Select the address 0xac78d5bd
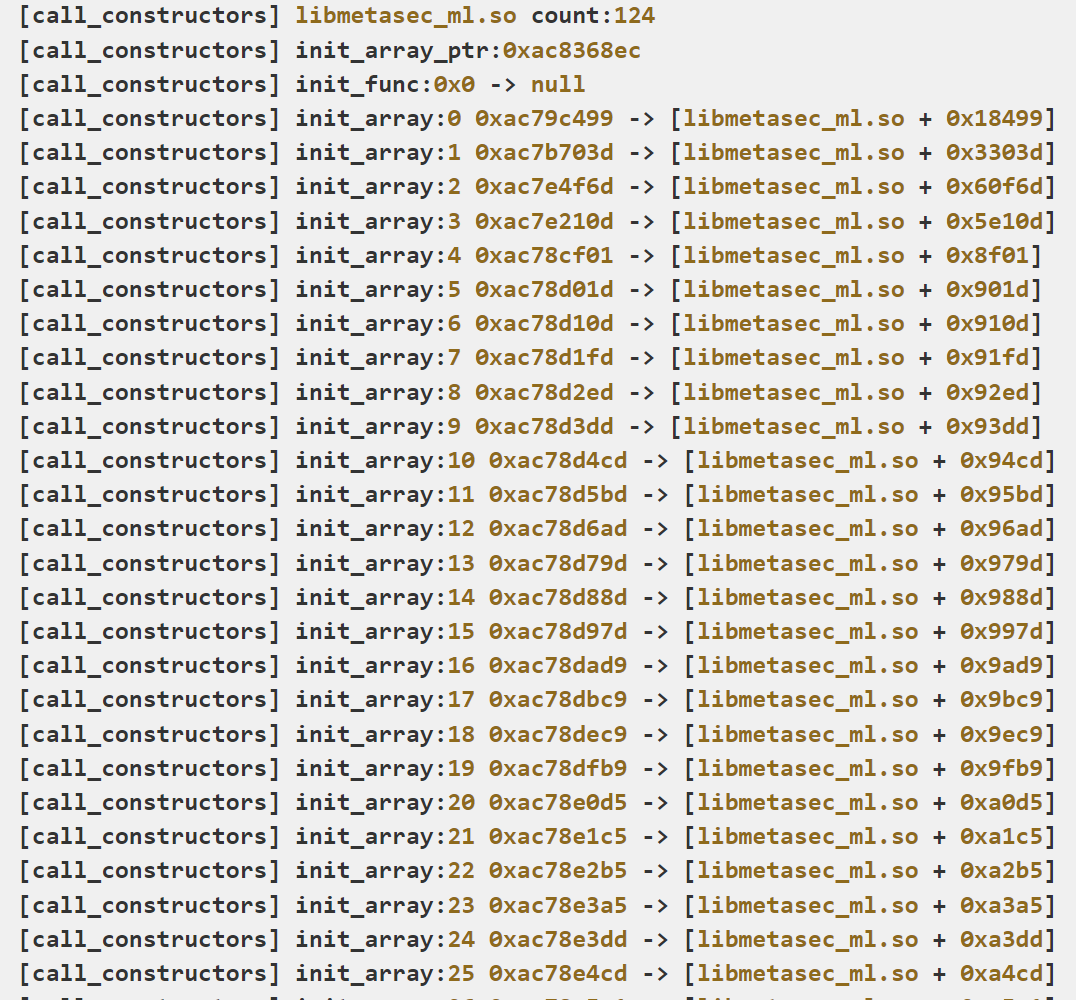 point(558,495)
